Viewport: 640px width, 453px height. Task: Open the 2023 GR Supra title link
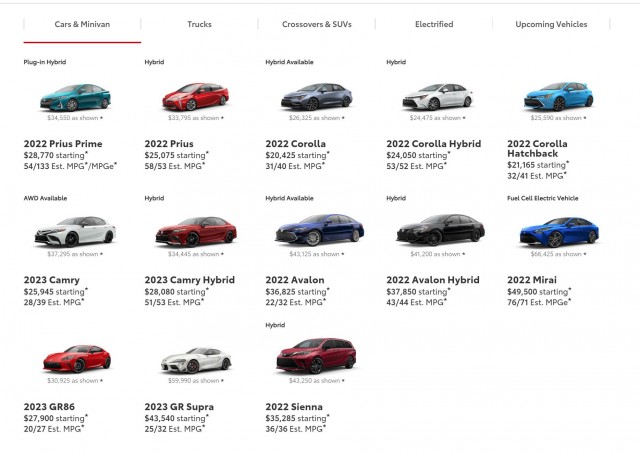point(179,406)
